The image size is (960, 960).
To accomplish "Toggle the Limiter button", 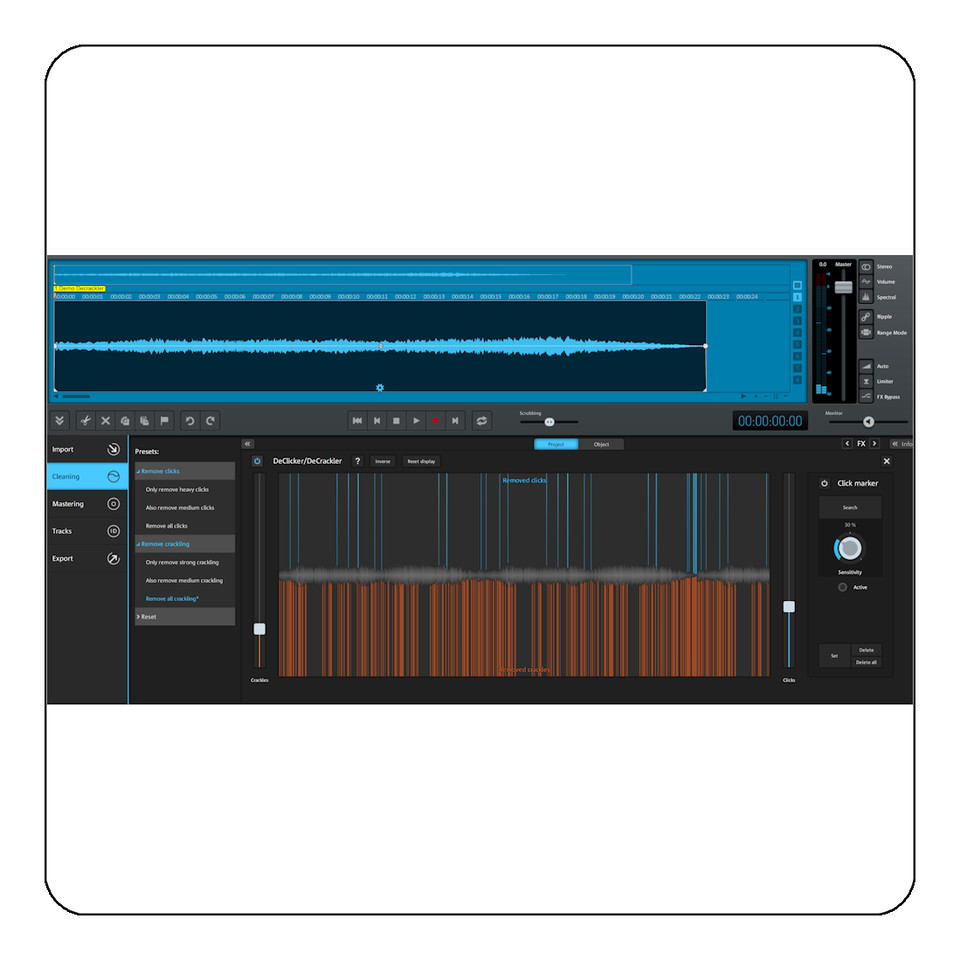I will click(x=866, y=381).
